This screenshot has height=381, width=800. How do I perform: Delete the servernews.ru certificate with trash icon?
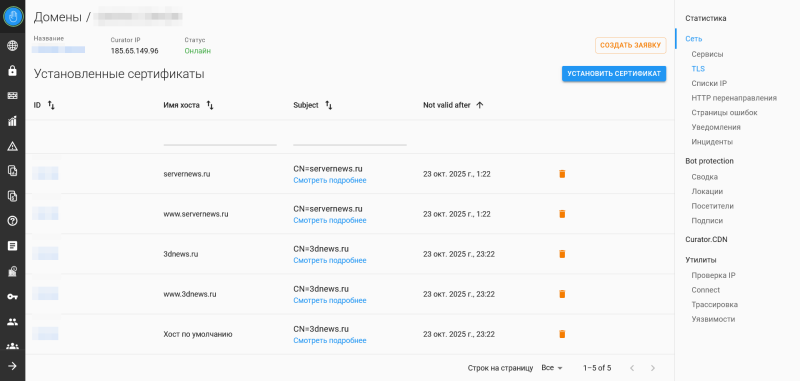point(562,174)
